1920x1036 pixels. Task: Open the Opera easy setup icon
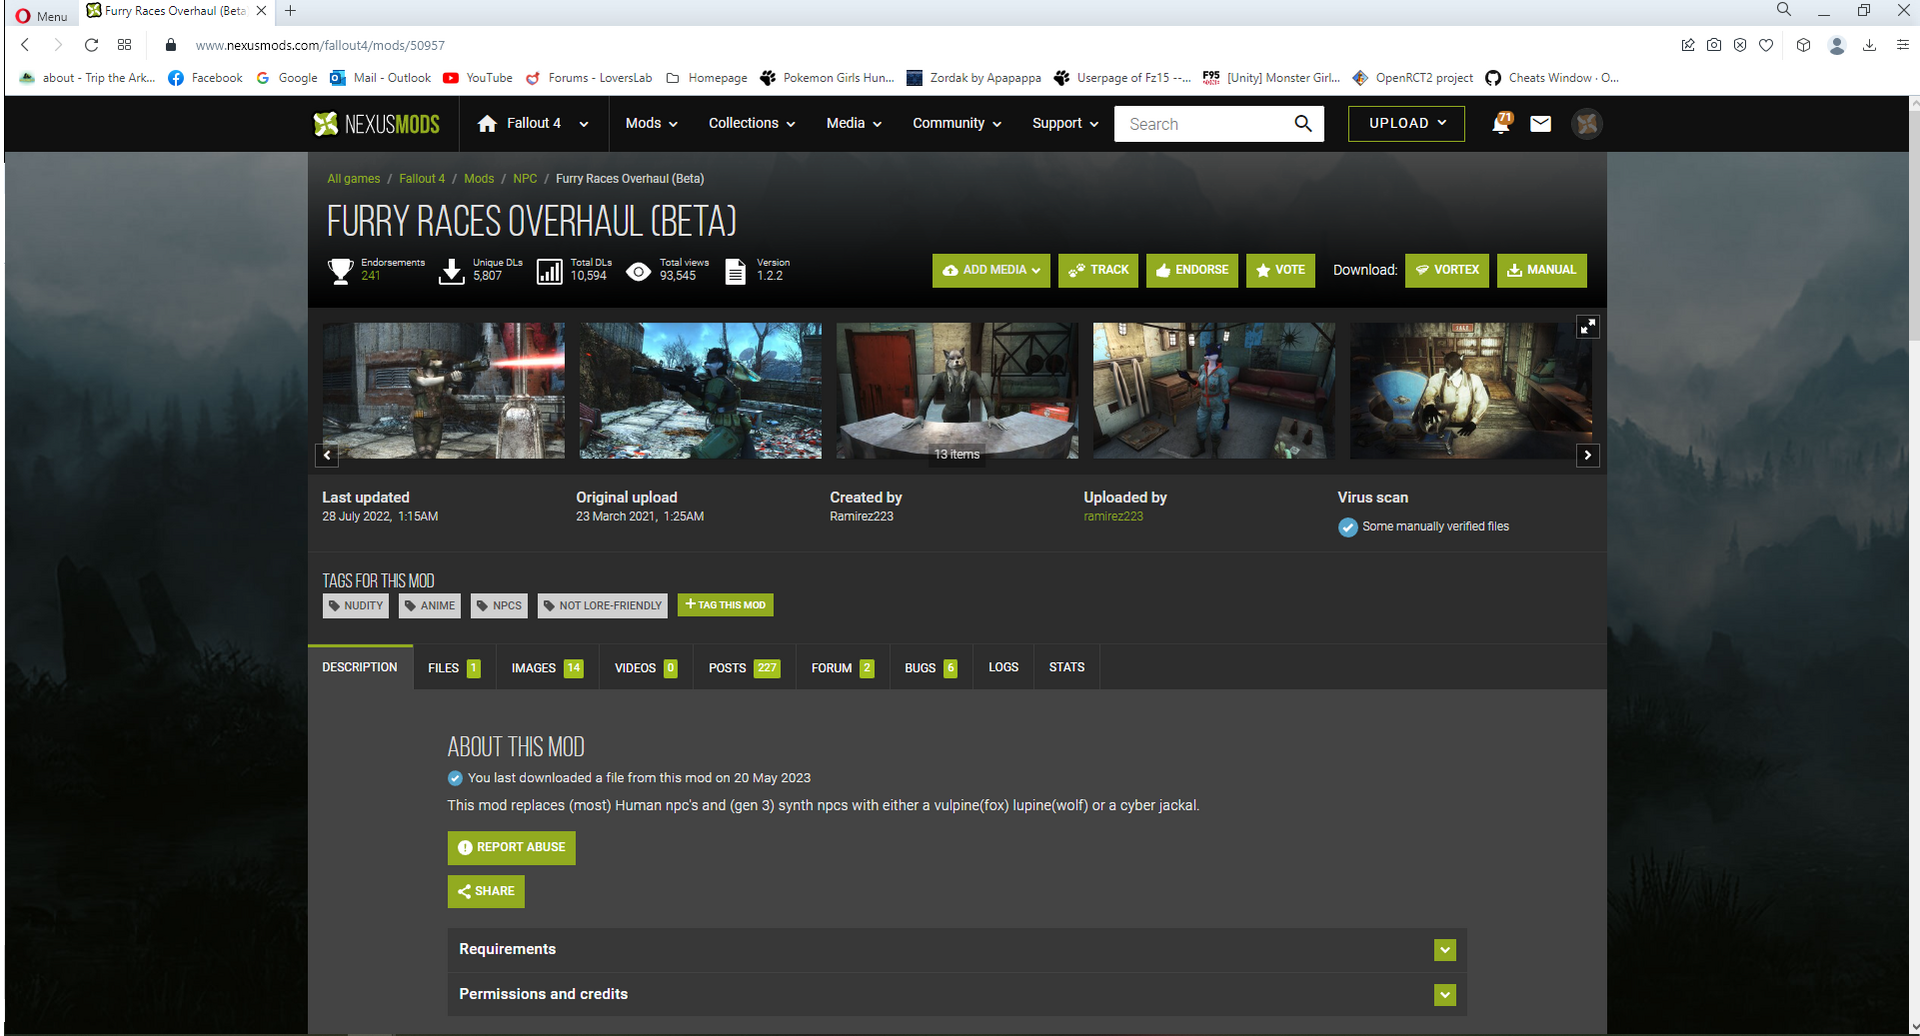pyautogui.click(x=1902, y=45)
